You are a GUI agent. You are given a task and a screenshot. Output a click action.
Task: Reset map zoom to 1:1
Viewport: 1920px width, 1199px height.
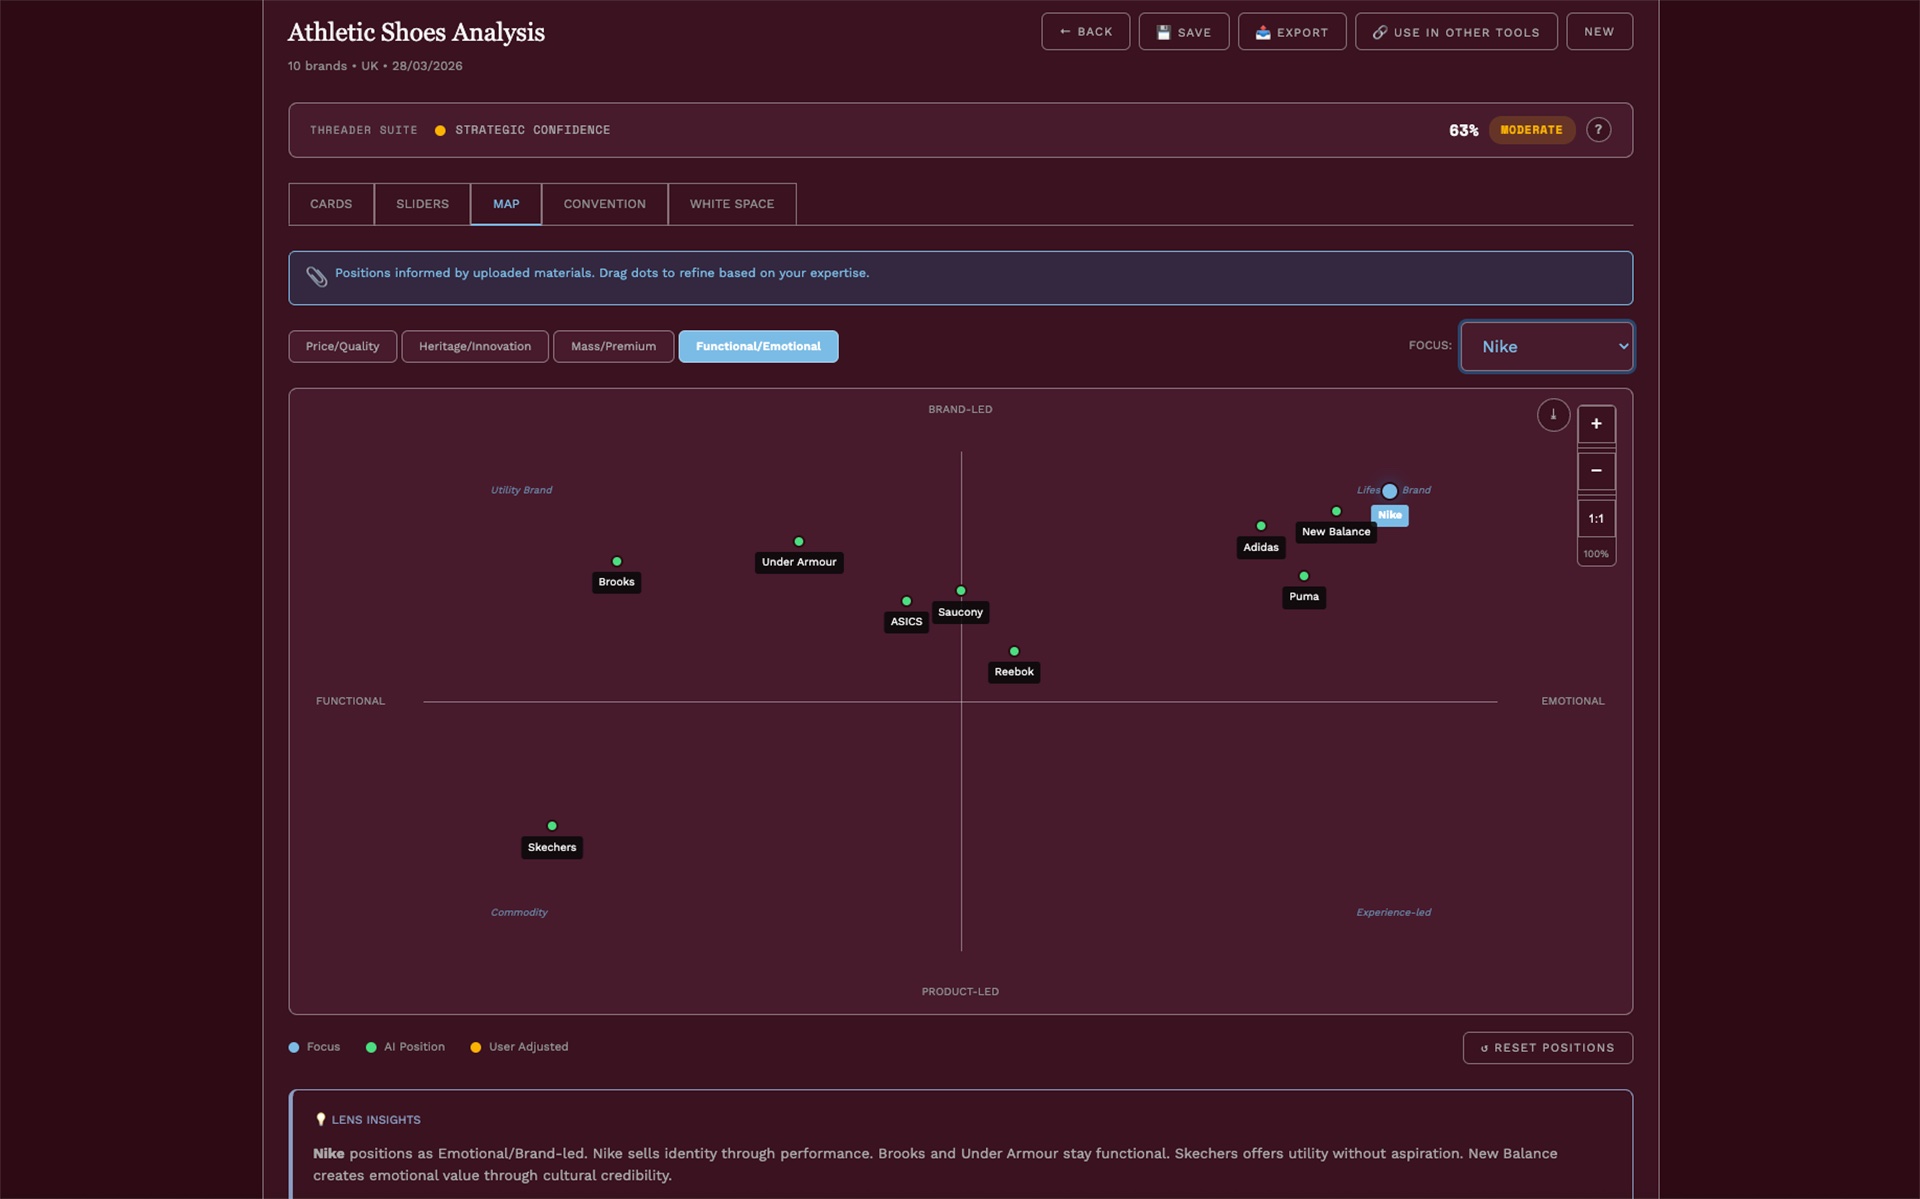[1596, 519]
